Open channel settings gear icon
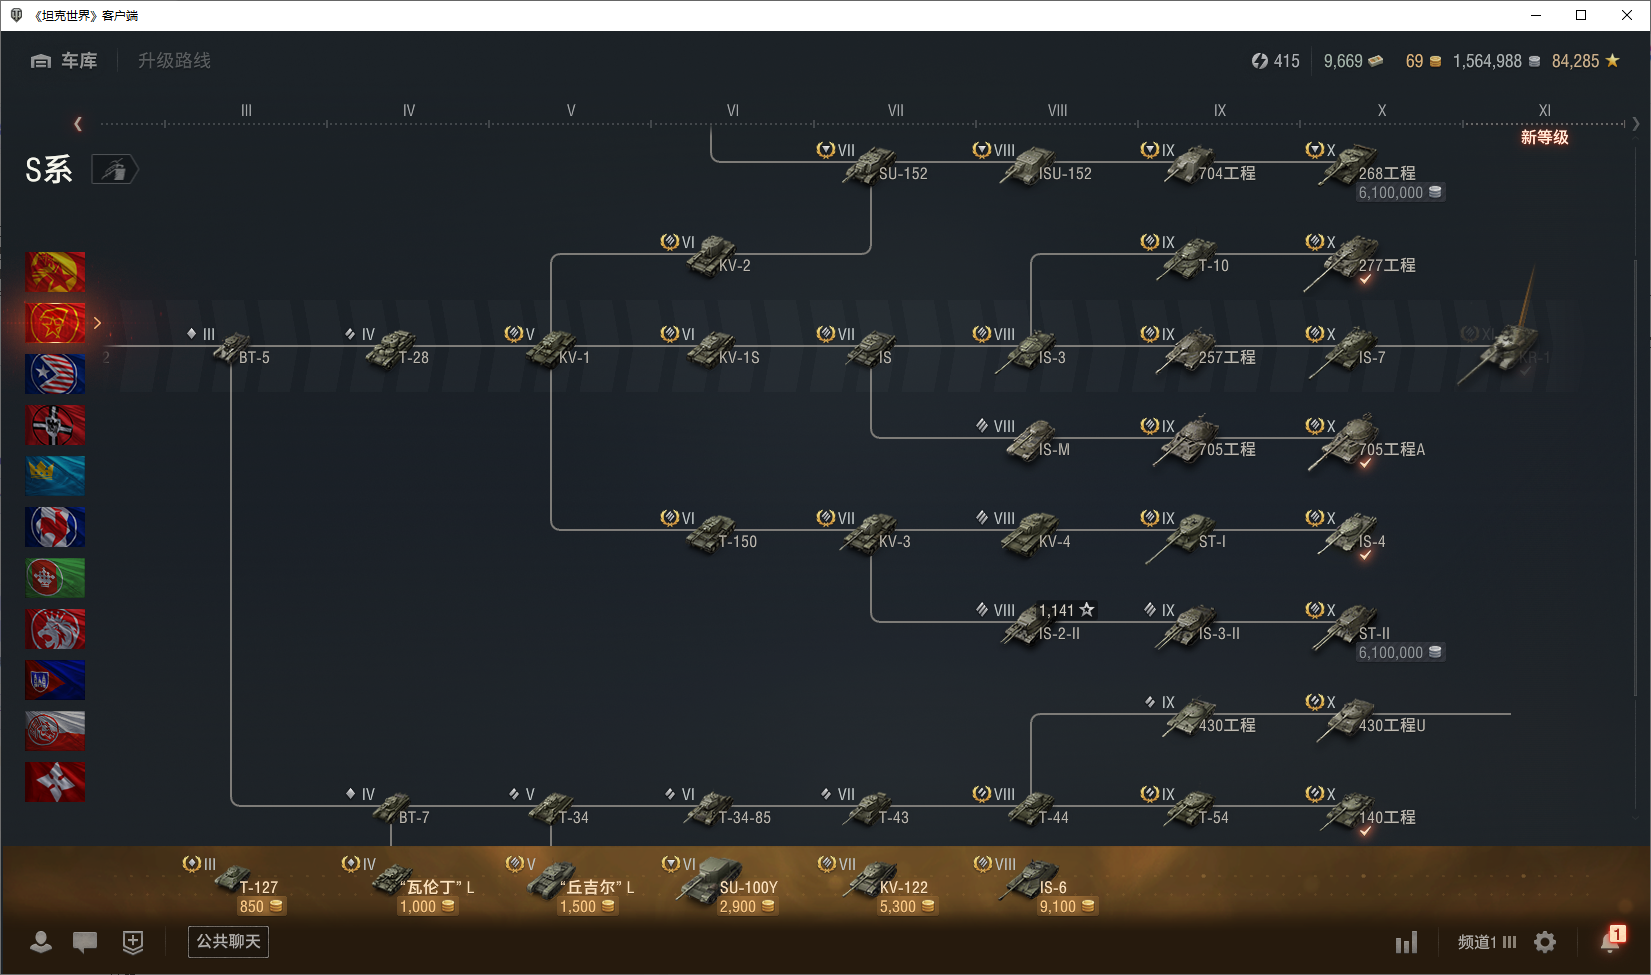This screenshot has width=1651, height=975. [x=1545, y=942]
